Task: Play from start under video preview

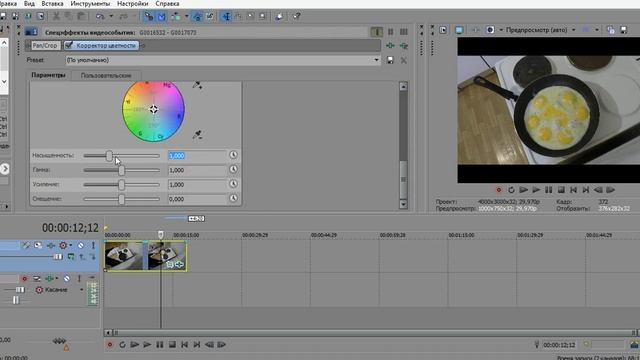Action: (x=524, y=190)
